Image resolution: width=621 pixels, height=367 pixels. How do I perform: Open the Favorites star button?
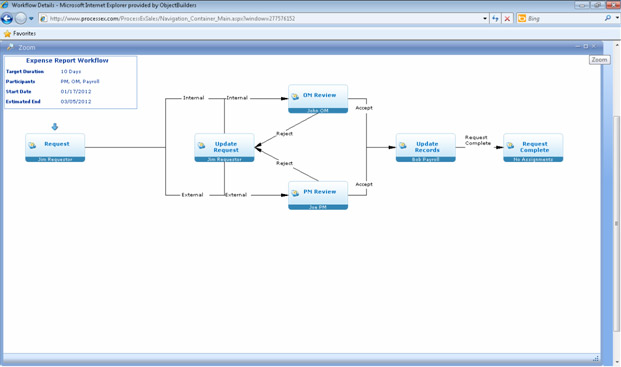tap(20, 34)
